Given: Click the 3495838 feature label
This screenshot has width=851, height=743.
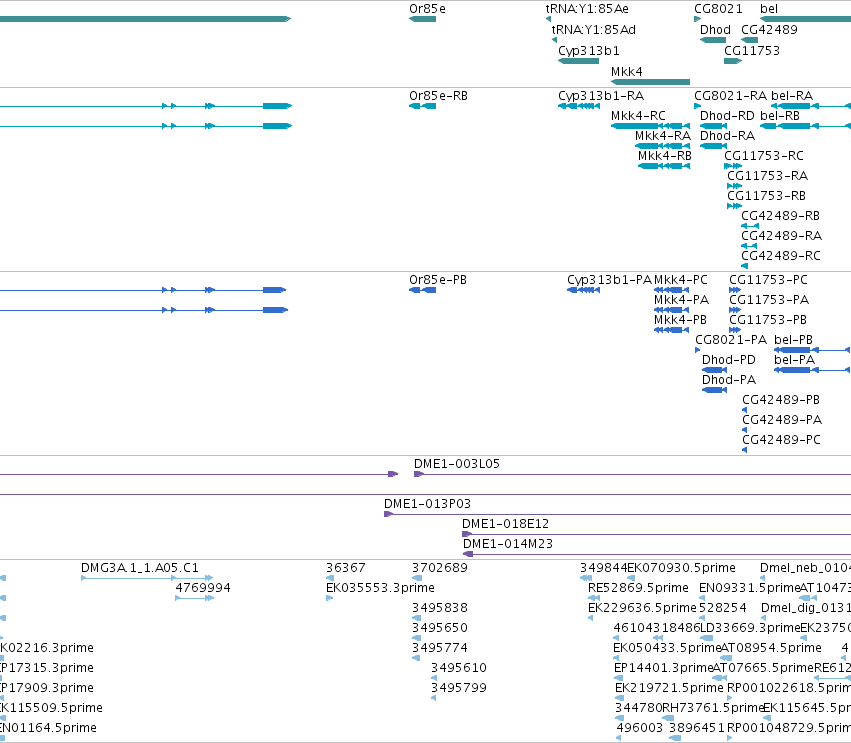Looking at the screenshot, I should click(439, 609).
